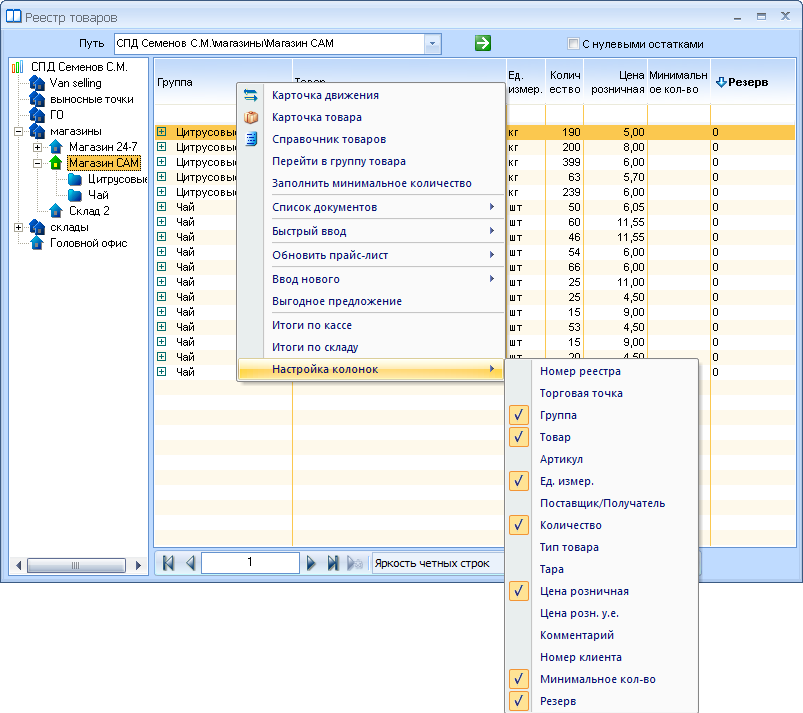Go to last page navigation arrow
The width and height of the screenshot is (803, 713).
(x=332, y=563)
